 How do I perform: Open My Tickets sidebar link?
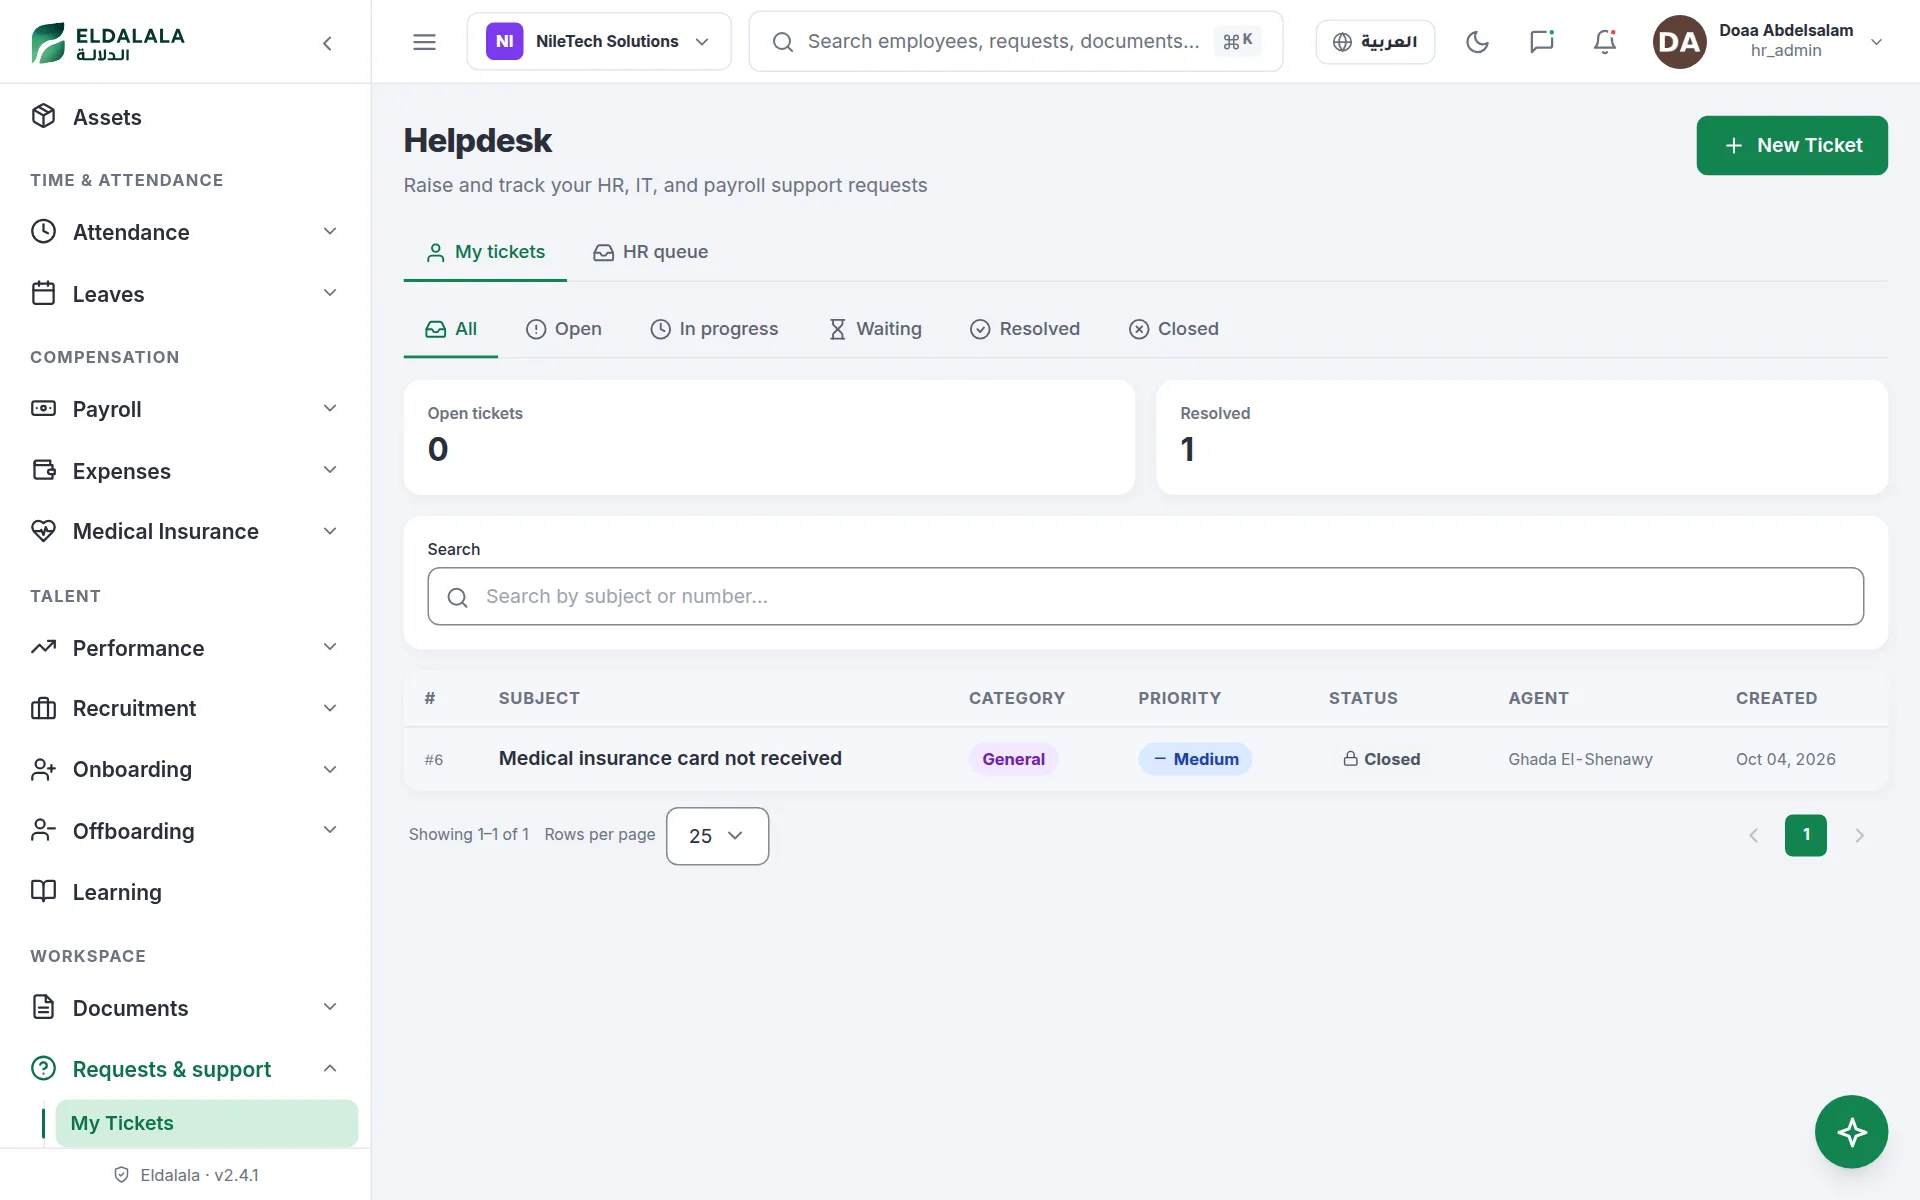pyautogui.click(x=207, y=1123)
